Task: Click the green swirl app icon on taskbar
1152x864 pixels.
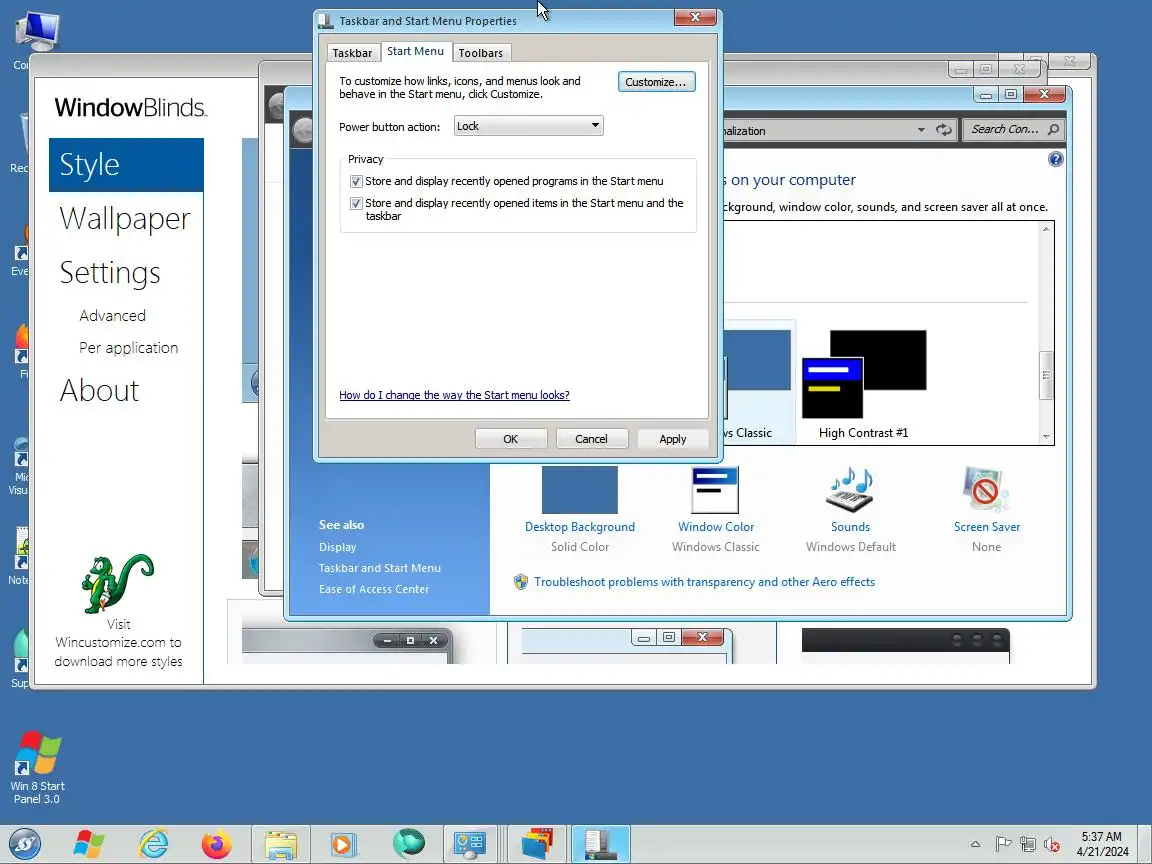Action: click(408, 844)
